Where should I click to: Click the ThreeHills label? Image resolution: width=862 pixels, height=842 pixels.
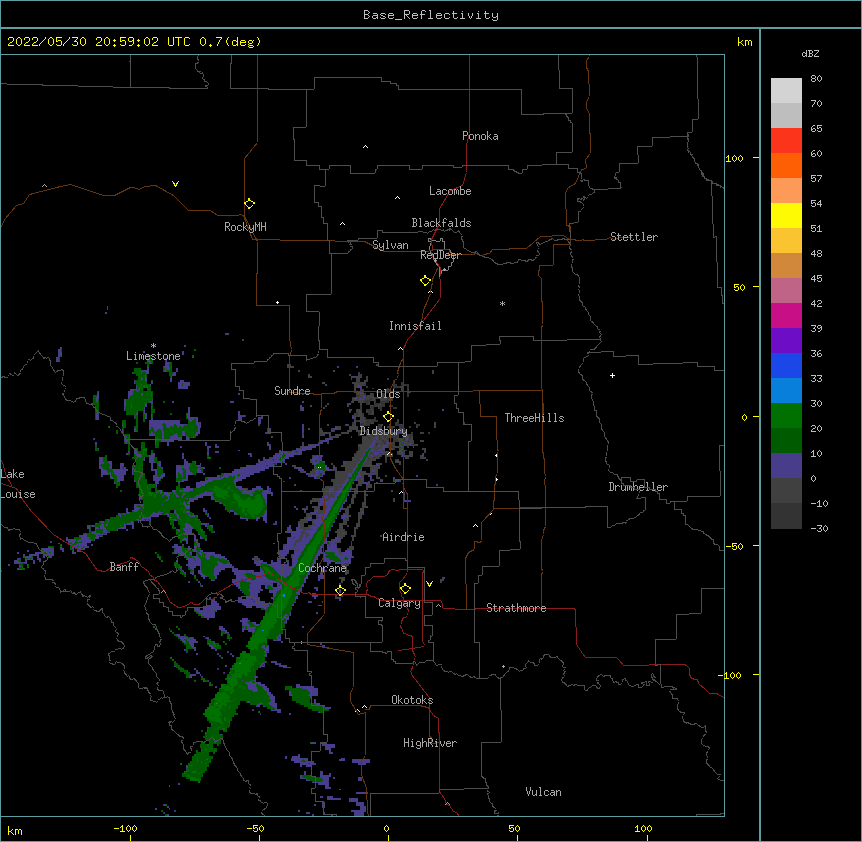[534, 418]
